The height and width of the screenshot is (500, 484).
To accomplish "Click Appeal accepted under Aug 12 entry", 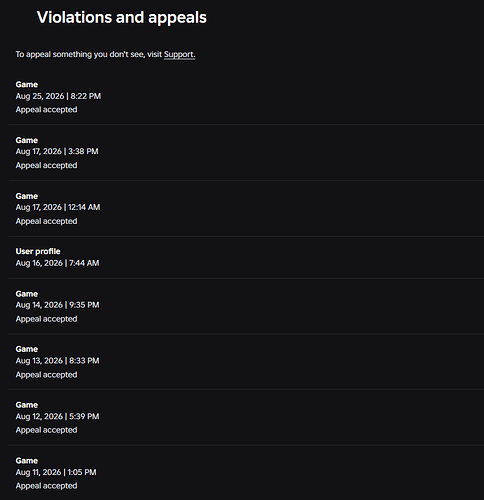I will click(x=46, y=430).
